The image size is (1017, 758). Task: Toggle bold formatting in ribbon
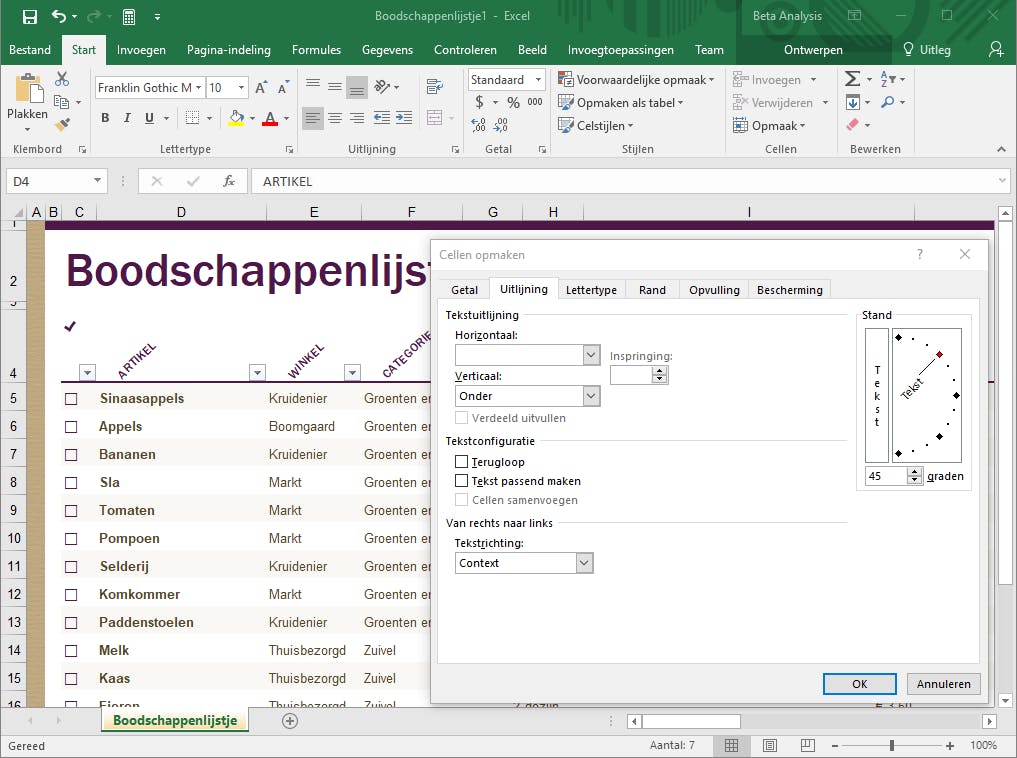click(x=105, y=118)
